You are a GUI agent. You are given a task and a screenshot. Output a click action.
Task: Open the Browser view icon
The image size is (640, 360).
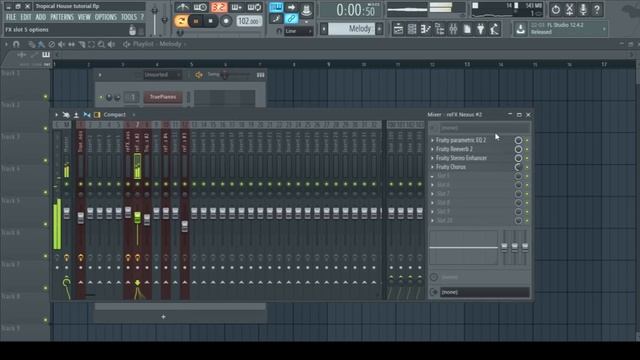439,29
